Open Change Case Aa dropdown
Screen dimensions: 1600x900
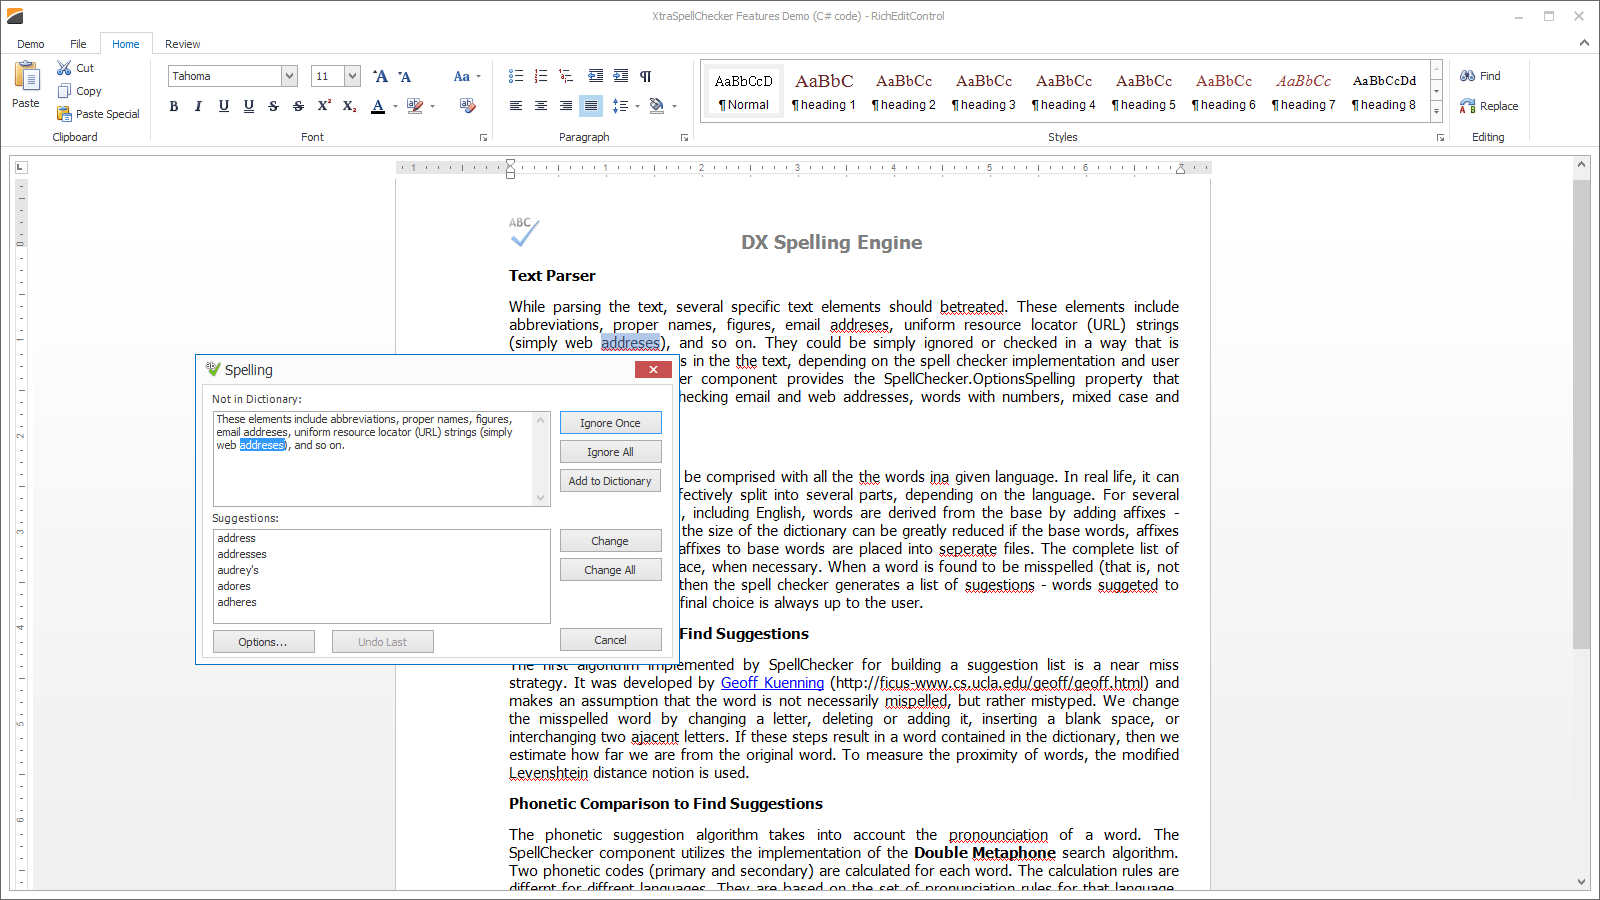[466, 76]
